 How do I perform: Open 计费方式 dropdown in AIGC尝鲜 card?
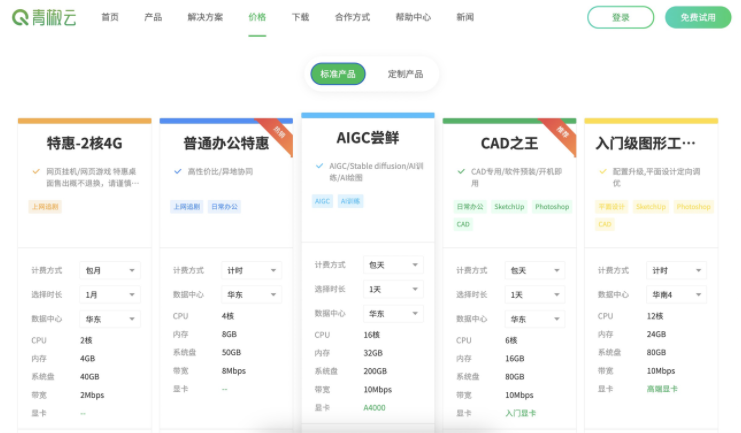coord(393,265)
